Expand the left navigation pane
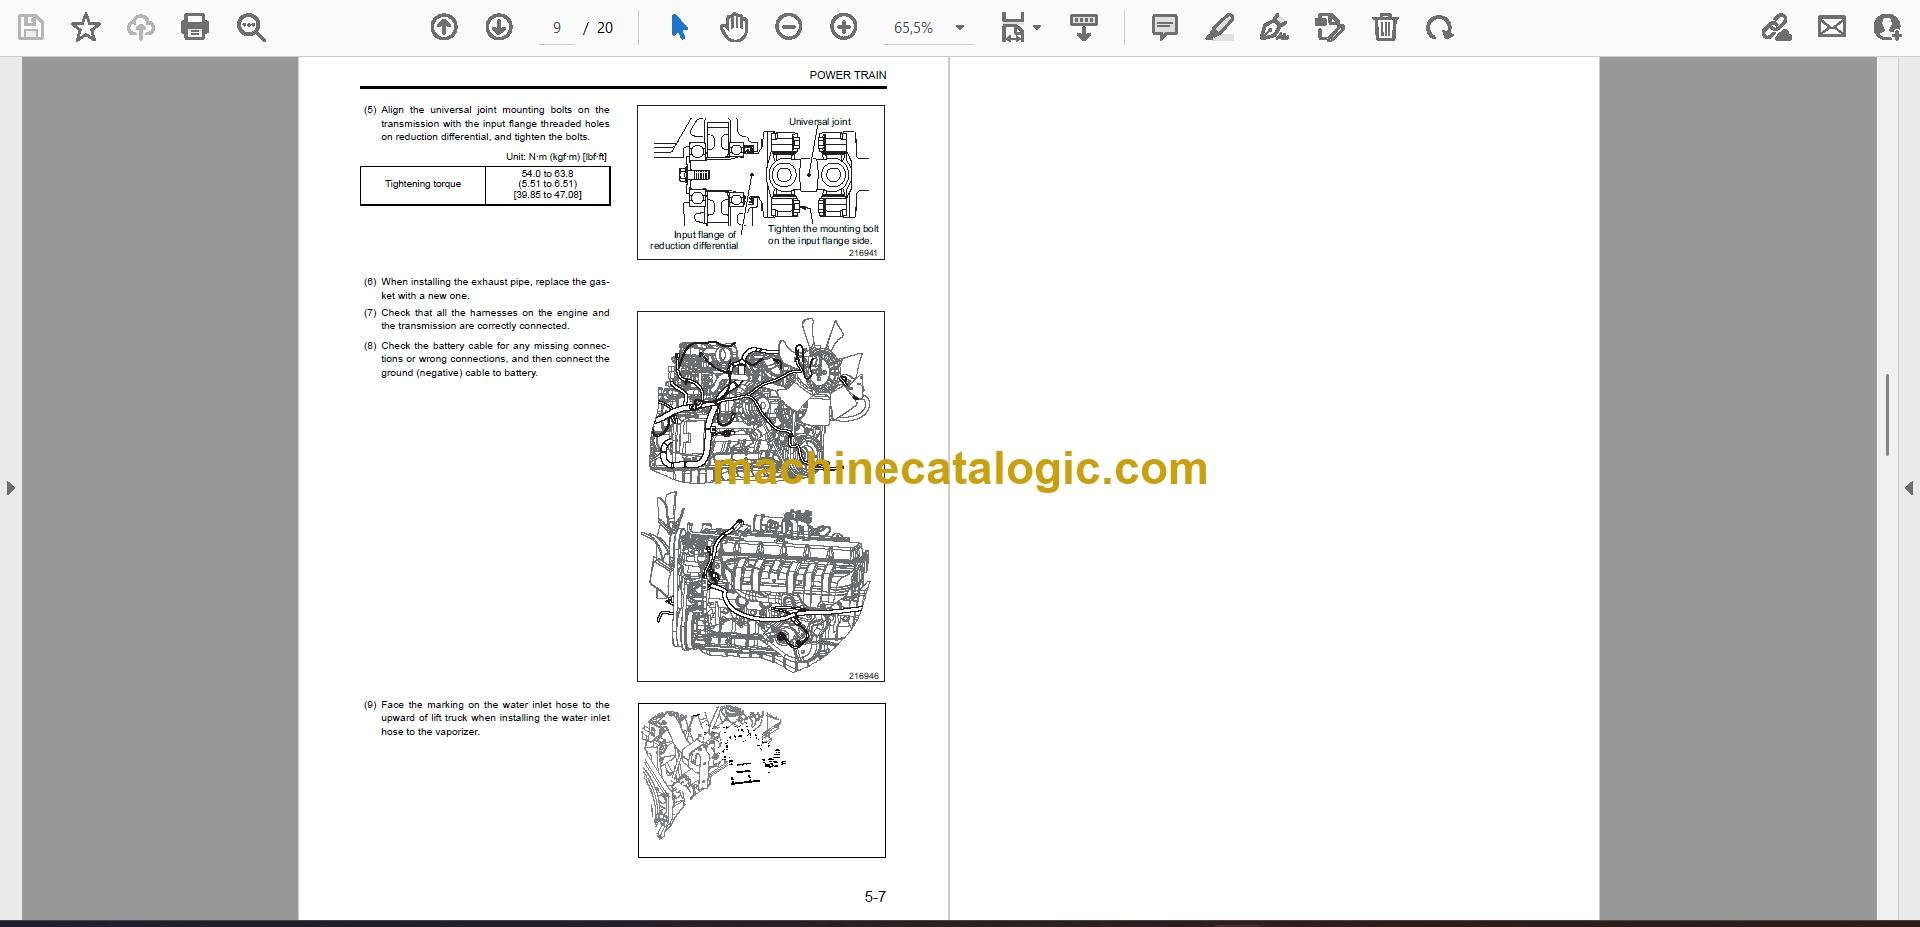This screenshot has width=1920, height=927. 10,488
